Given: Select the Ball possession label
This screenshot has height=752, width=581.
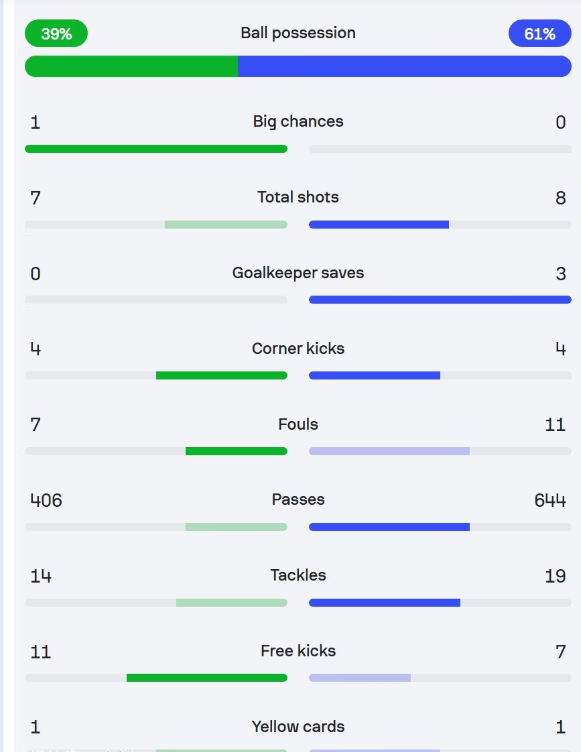Looking at the screenshot, I should point(298,33).
